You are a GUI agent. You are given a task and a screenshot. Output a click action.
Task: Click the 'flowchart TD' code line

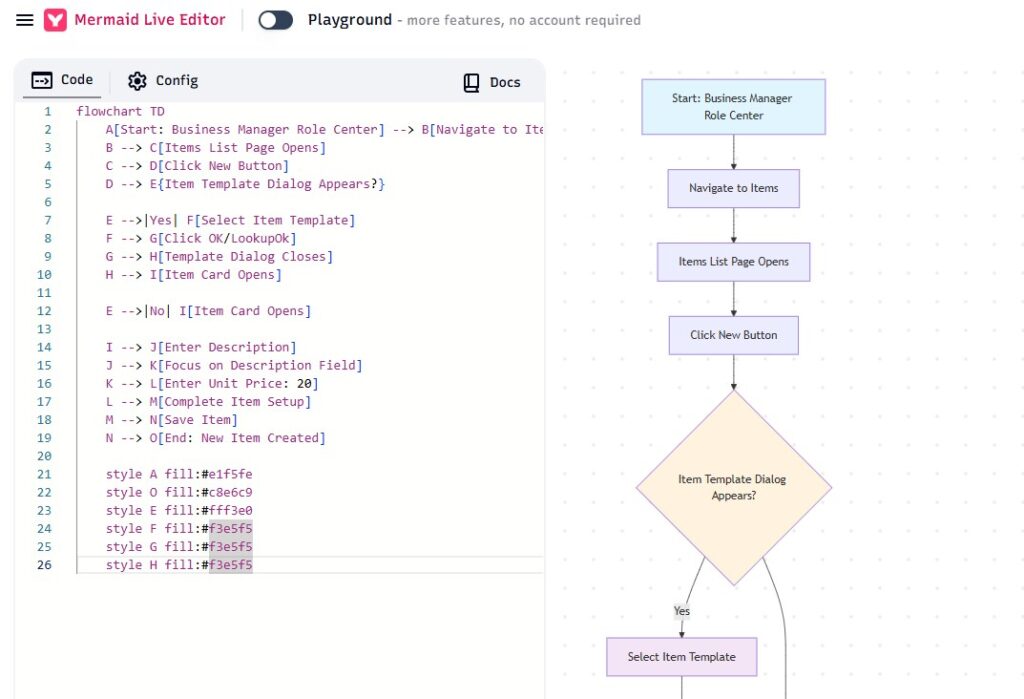point(120,111)
